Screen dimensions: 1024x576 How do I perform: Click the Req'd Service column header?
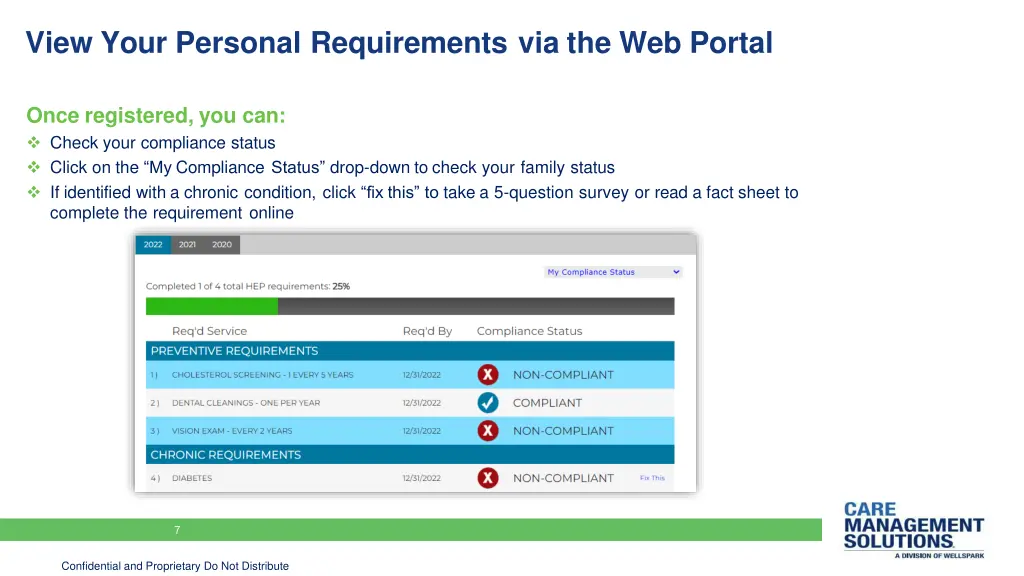(210, 331)
